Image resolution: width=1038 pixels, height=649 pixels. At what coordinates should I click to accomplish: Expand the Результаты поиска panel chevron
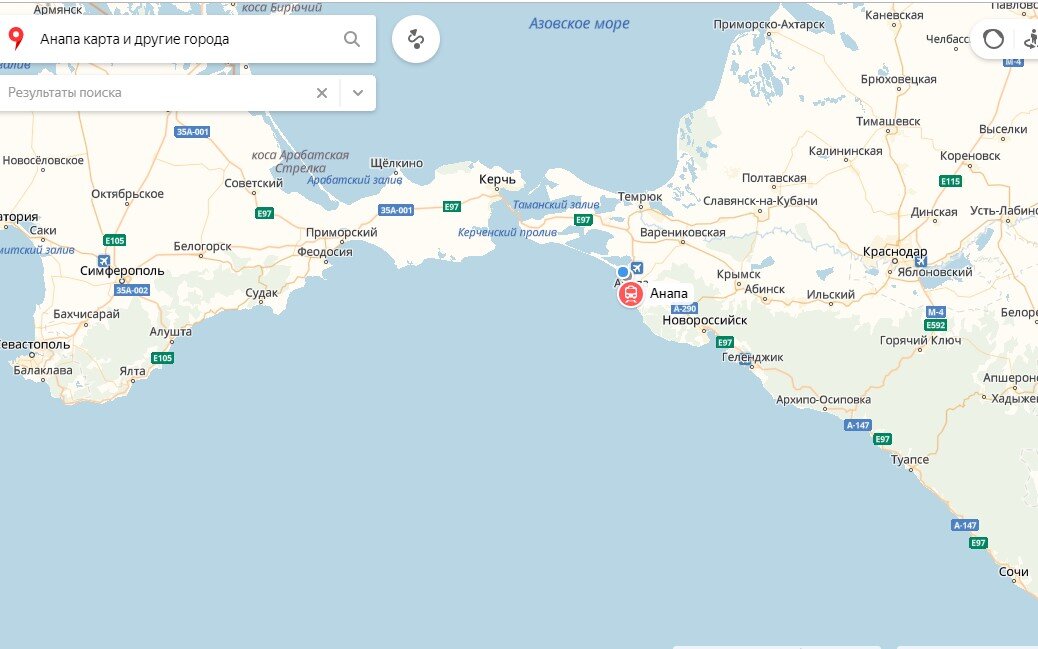[x=358, y=93]
